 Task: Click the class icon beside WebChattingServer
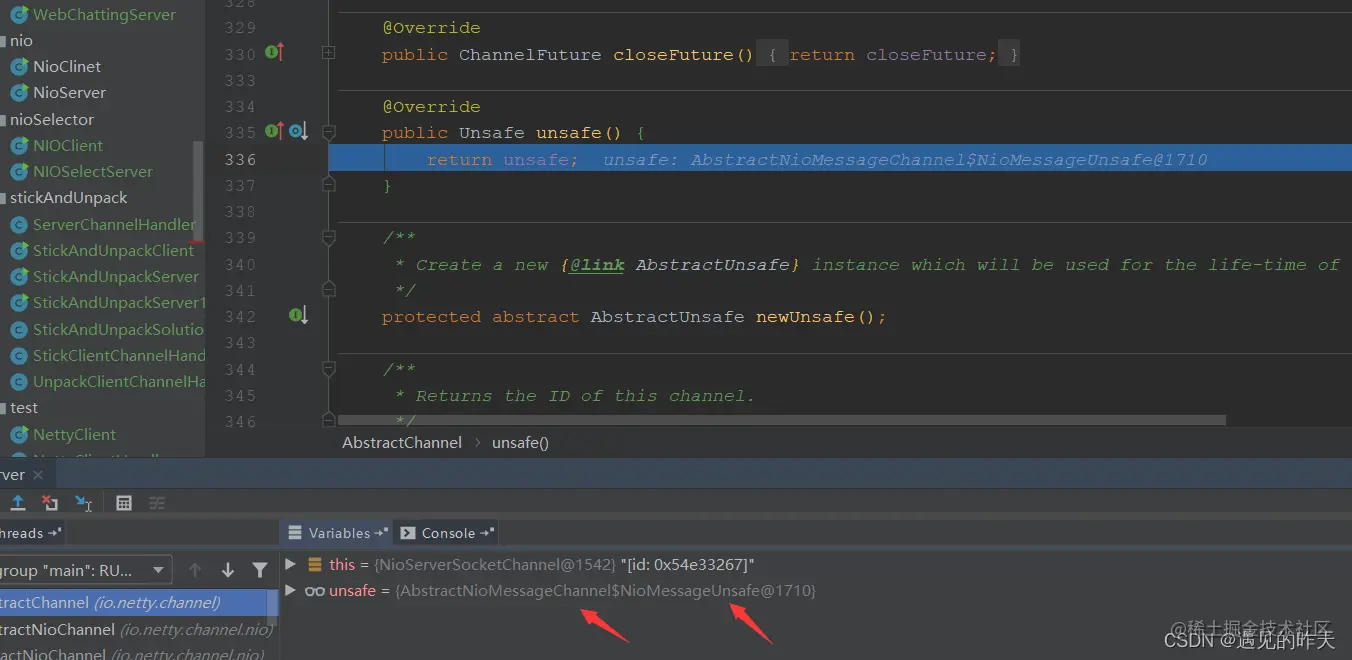tap(19, 15)
